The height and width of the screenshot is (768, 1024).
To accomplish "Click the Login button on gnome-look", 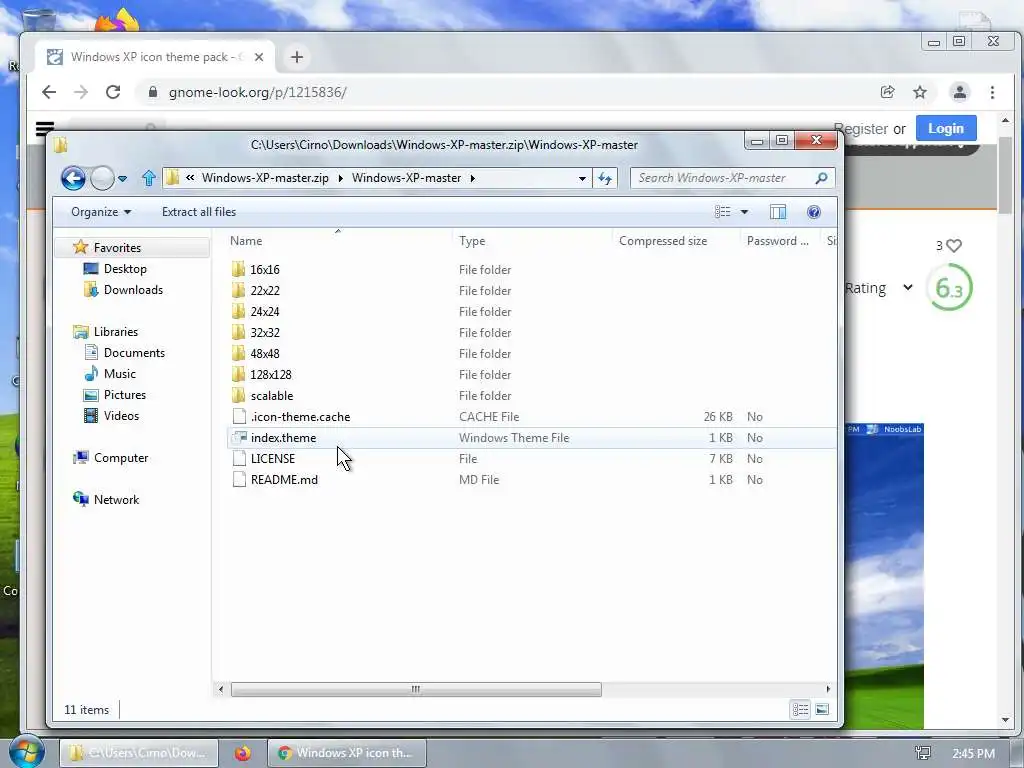I will pos(946,128).
